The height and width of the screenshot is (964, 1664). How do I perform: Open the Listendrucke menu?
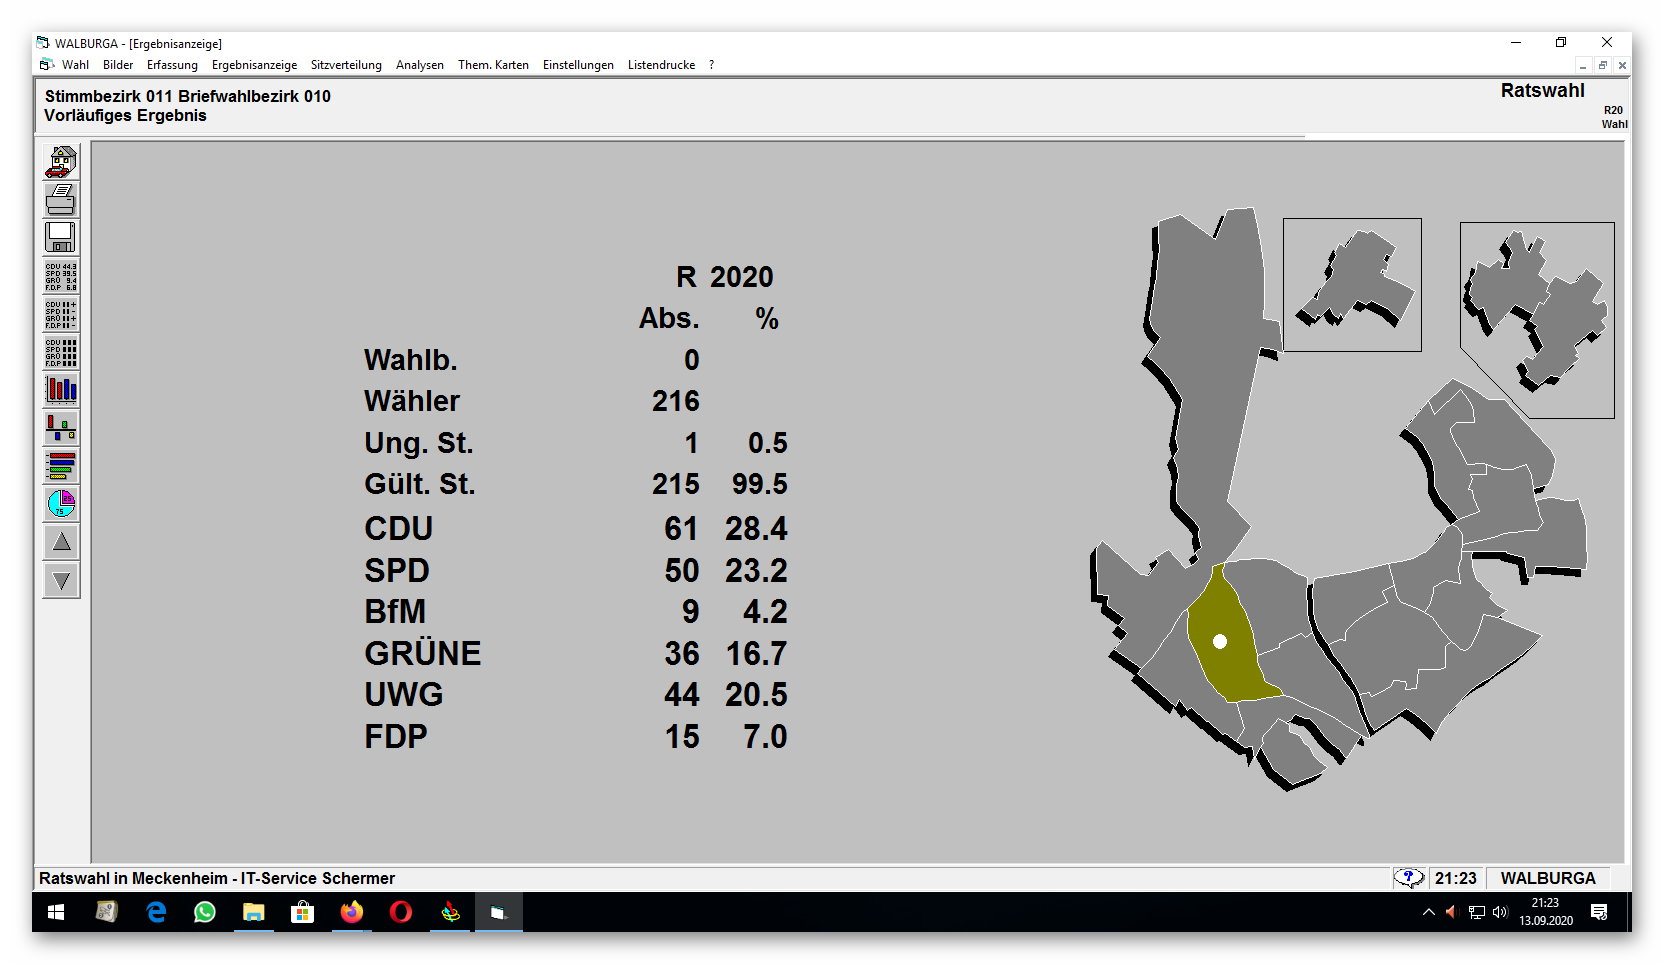[x=661, y=65]
